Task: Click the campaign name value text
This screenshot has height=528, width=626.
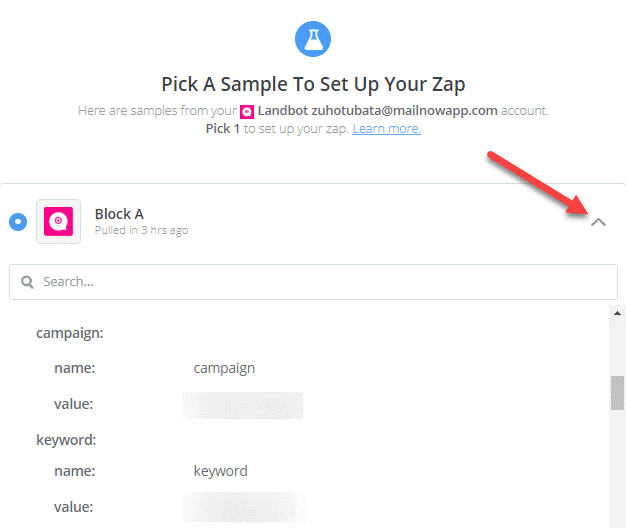Action: point(224,368)
